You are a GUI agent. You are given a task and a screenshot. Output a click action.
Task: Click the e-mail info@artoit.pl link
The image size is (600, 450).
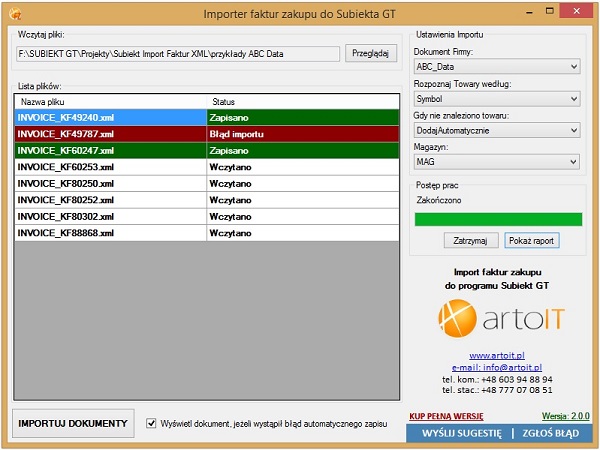pyautogui.click(x=497, y=367)
